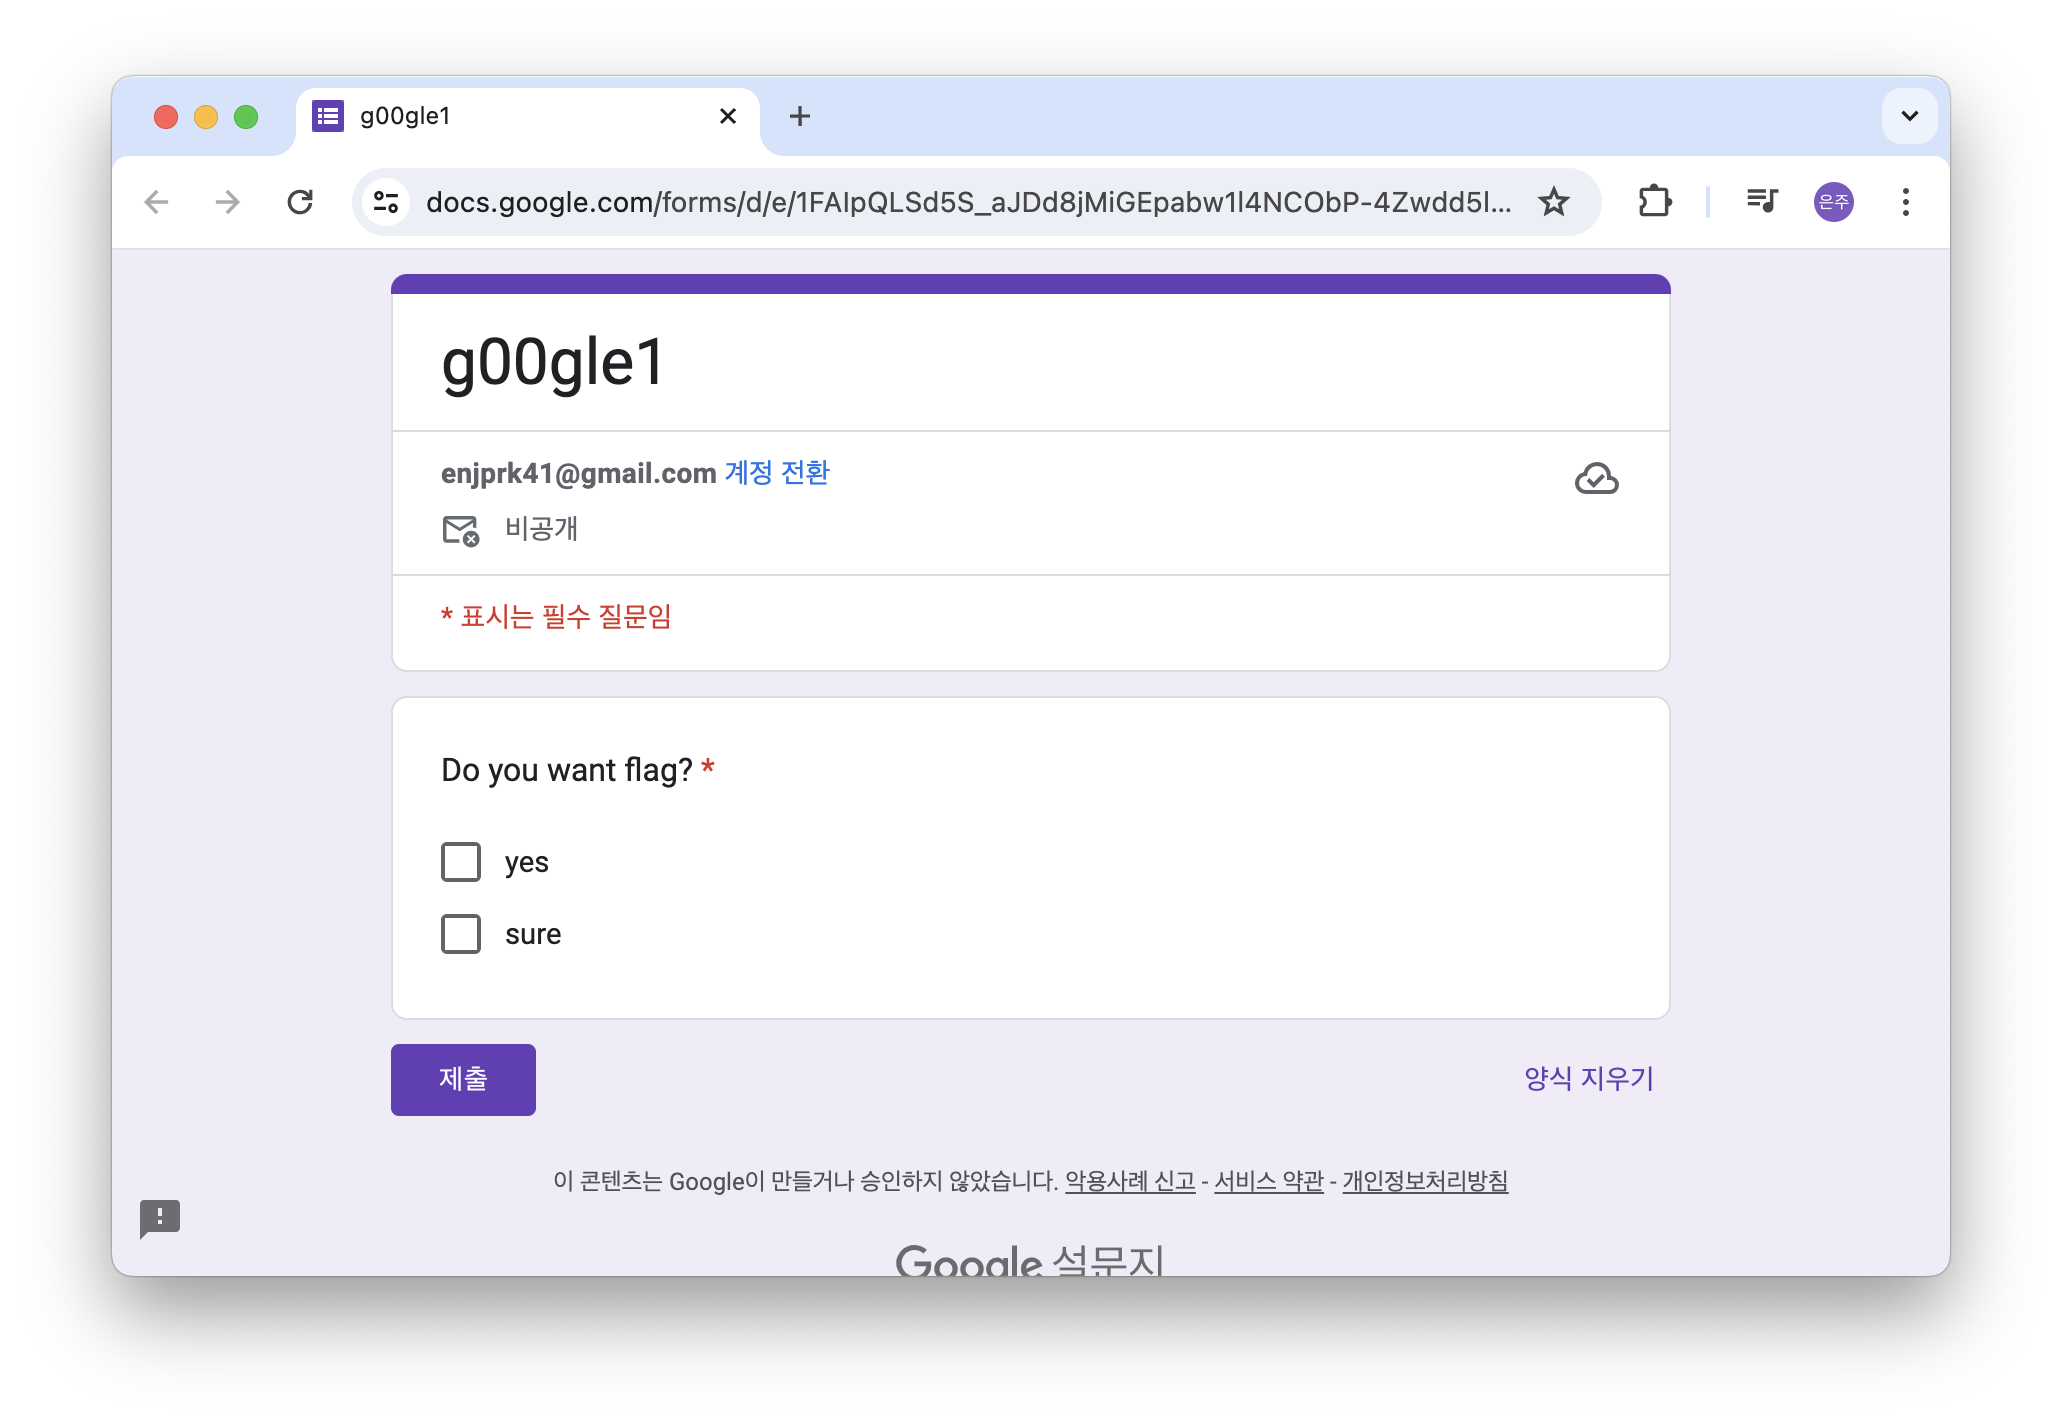Open the 서비스 약관 terms link
This screenshot has height=1424, width=2062.
[x=1268, y=1182]
